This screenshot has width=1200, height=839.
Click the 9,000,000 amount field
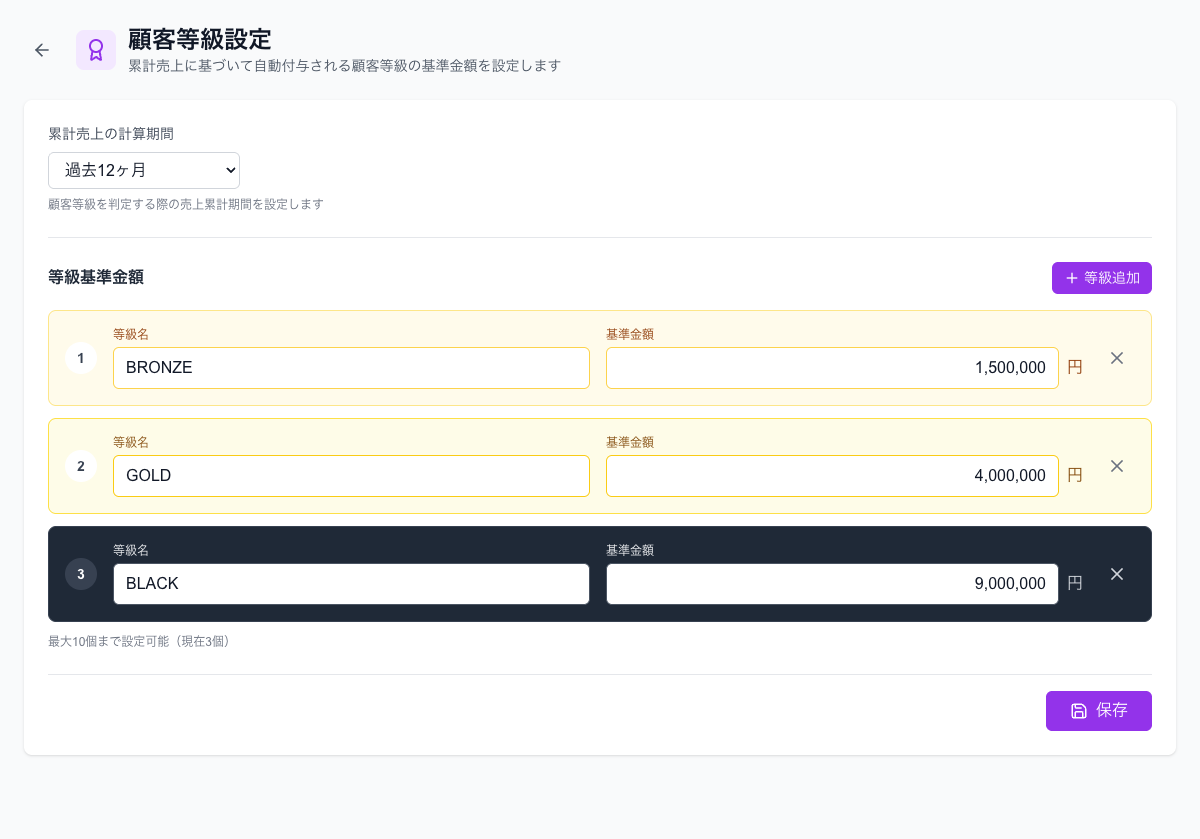click(832, 584)
